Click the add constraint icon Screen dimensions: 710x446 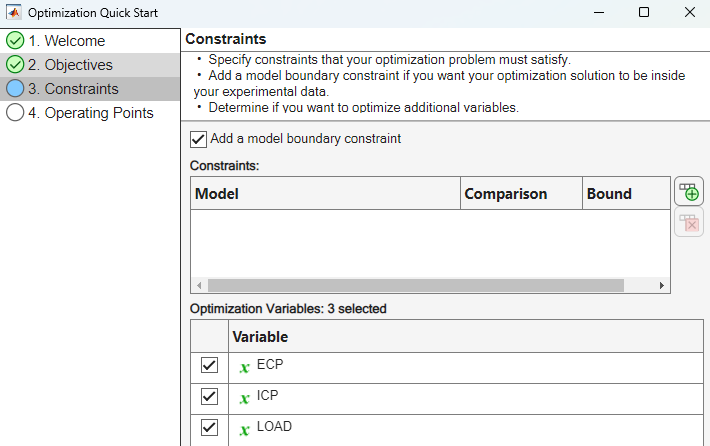[x=689, y=192]
